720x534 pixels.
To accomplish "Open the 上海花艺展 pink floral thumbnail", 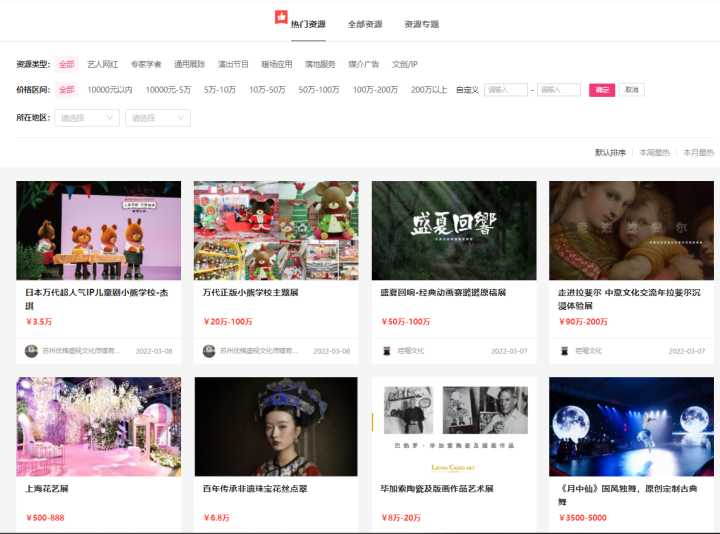I will pyautogui.click(x=99, y=427).
